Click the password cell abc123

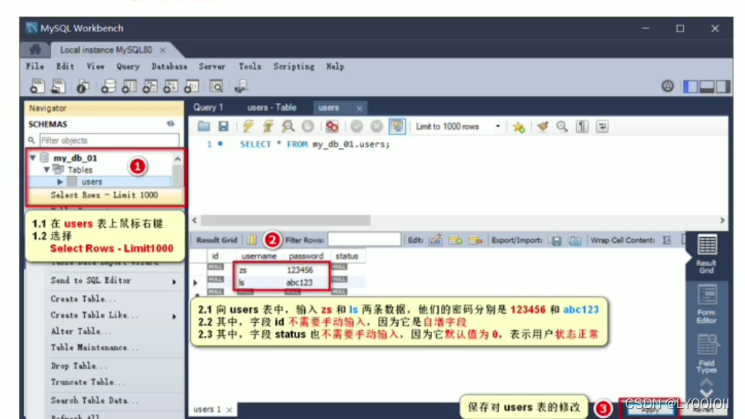coord(299,282)
